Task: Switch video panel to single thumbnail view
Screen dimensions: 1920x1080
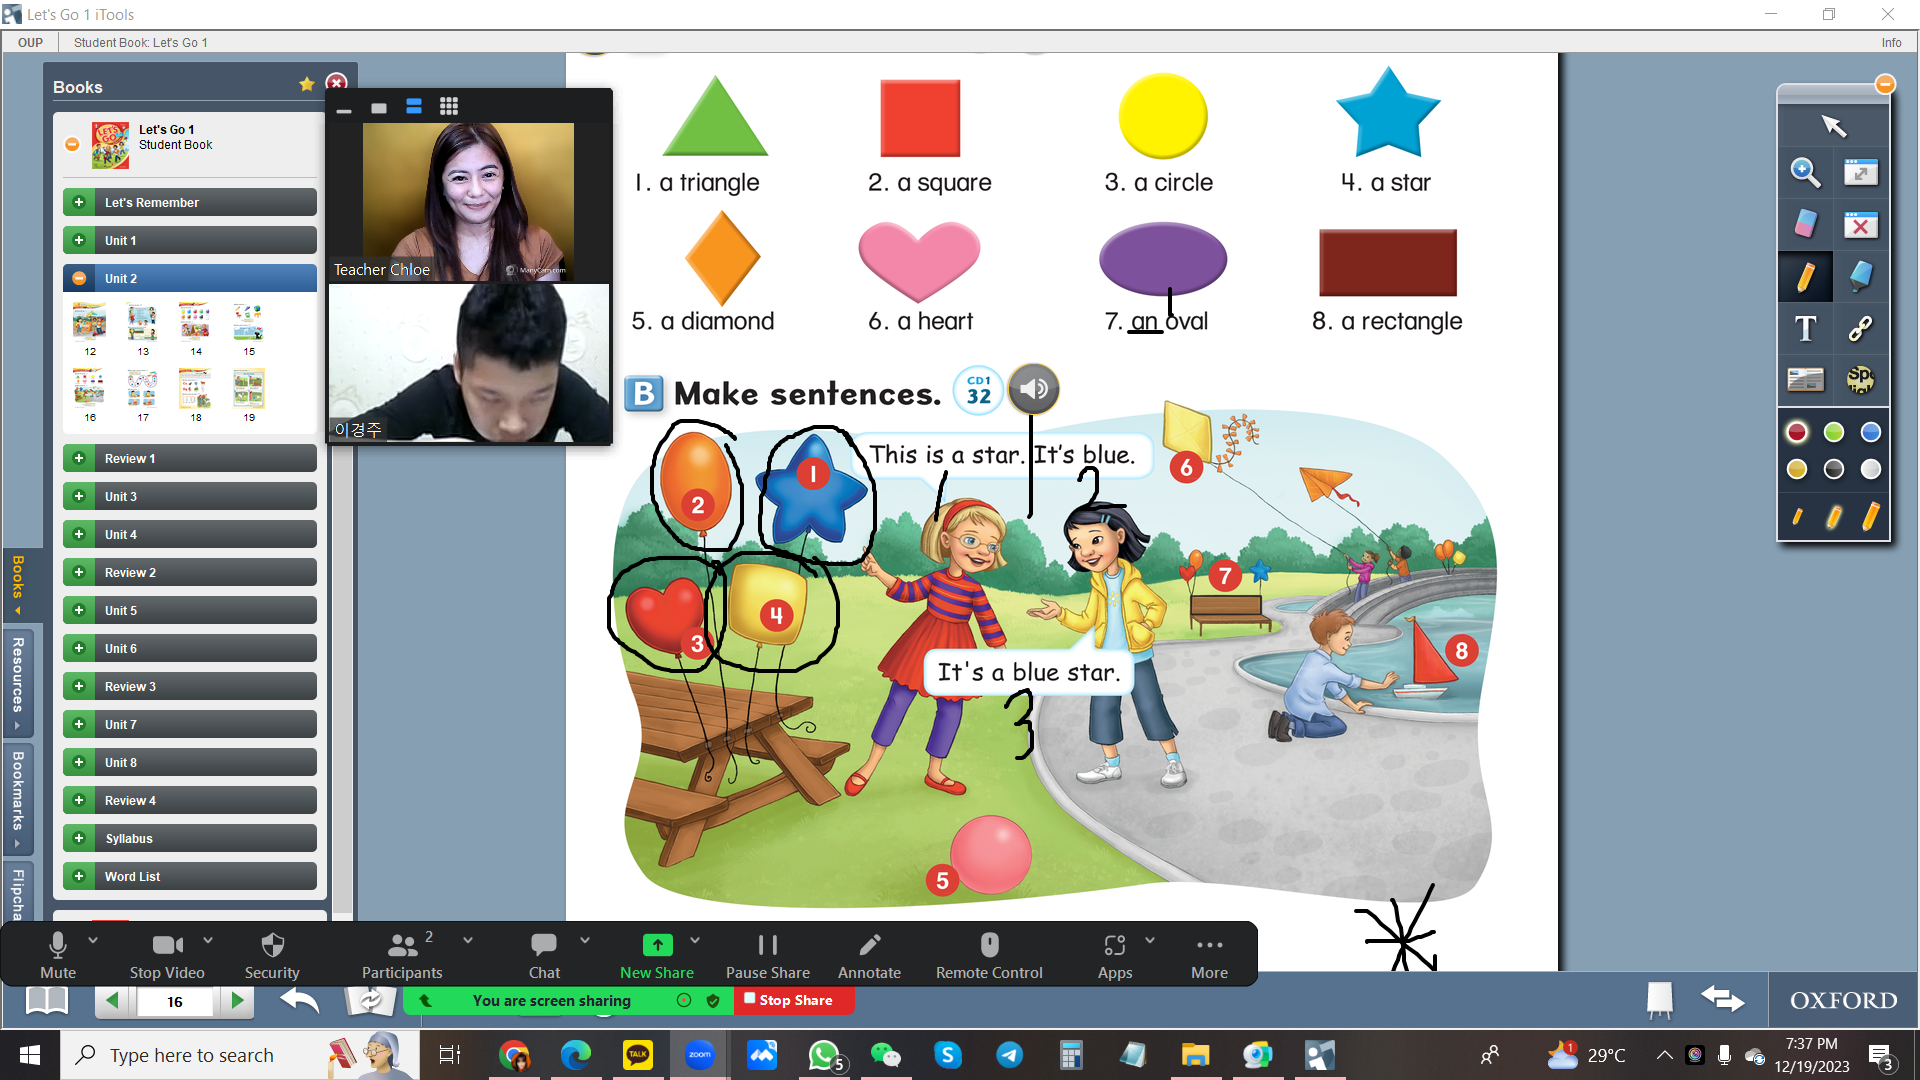Action: (x=379, y=107)
